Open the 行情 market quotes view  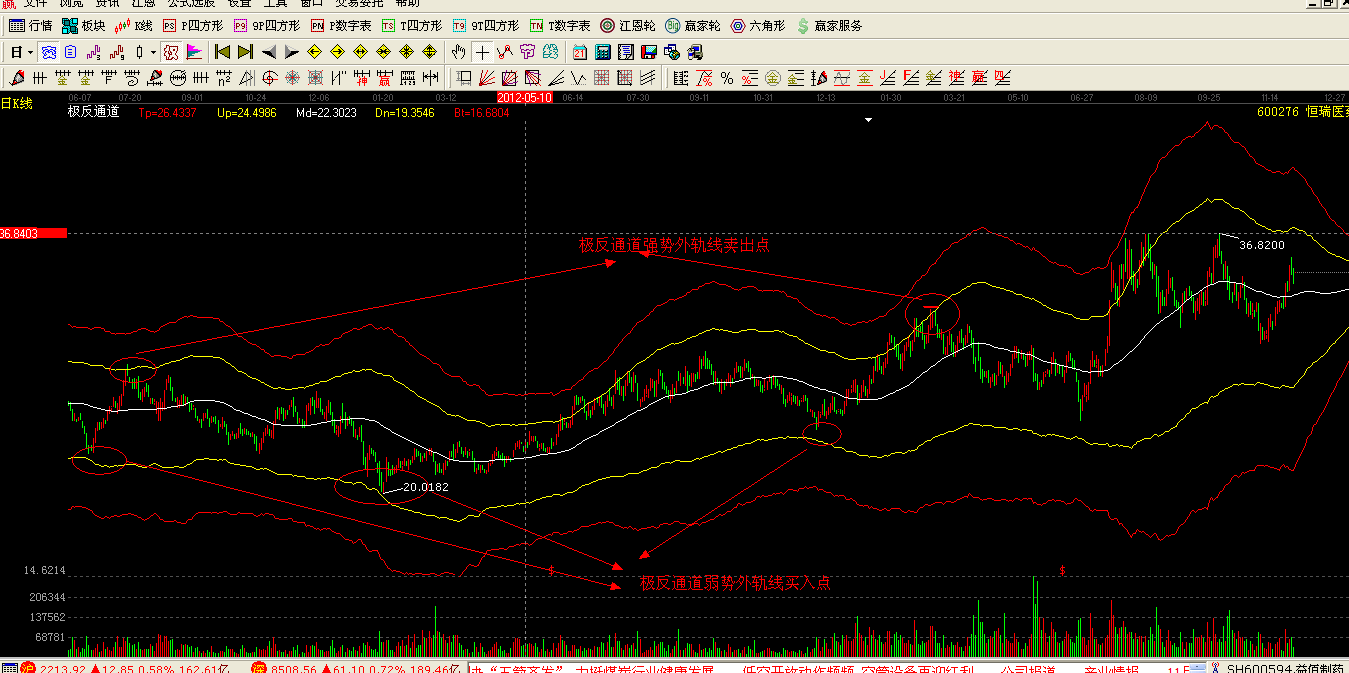point(31,25)
